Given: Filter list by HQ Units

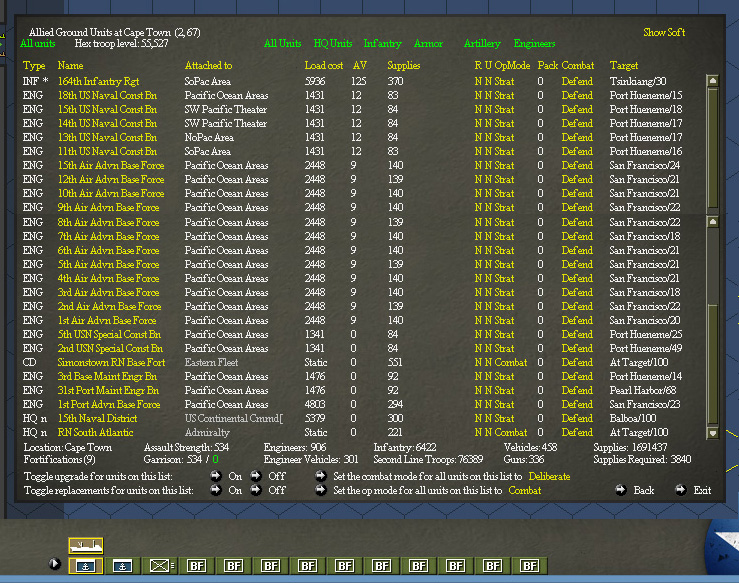Looking at the screenshot, I should [x=333, y=43].
